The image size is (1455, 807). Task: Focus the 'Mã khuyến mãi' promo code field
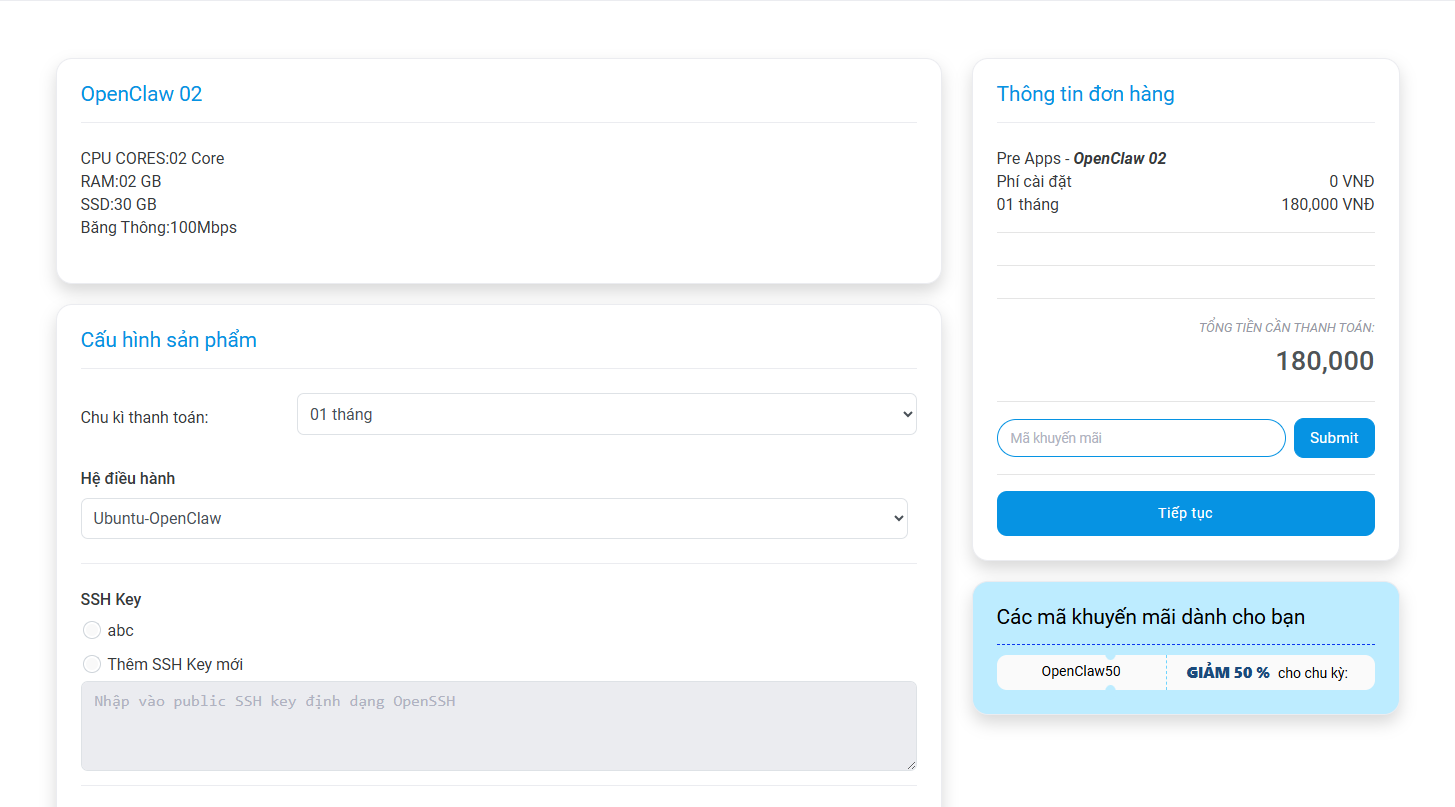pos(1140,438)
